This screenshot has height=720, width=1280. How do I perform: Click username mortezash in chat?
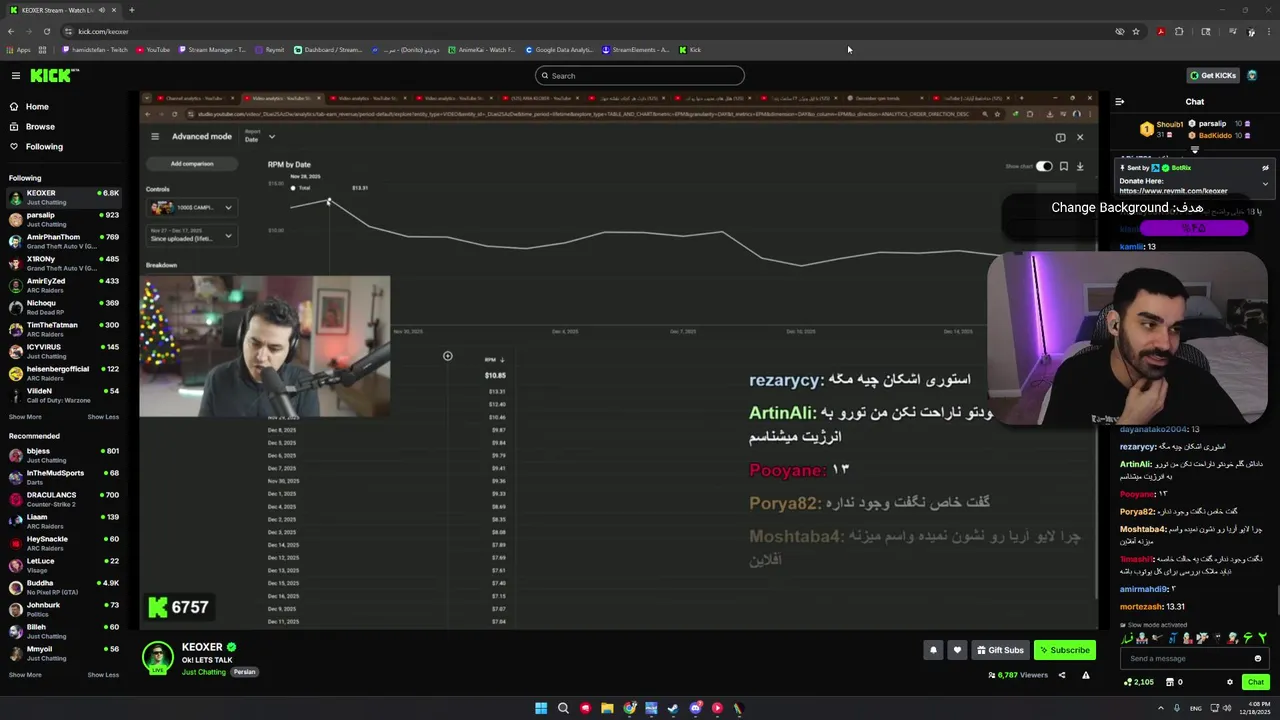(1141, 607)
